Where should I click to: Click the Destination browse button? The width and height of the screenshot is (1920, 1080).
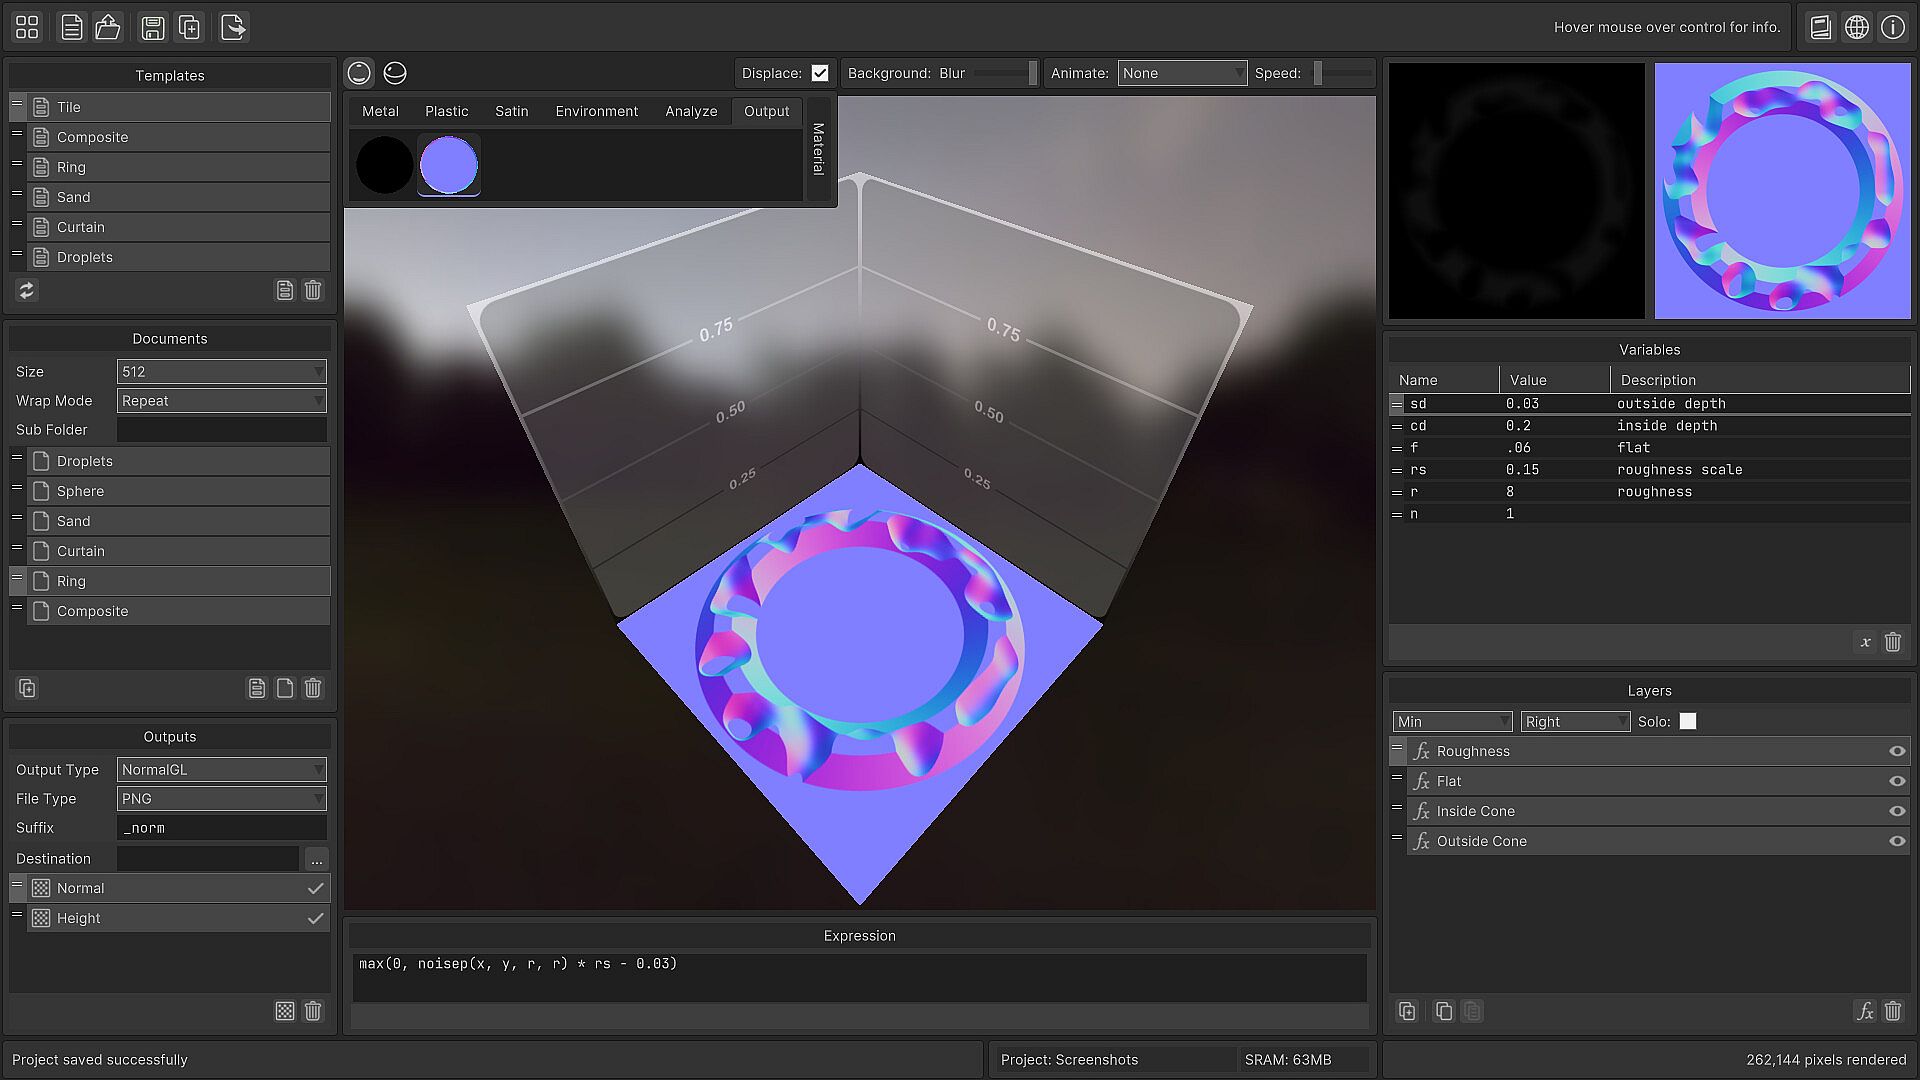pos(316,859)
